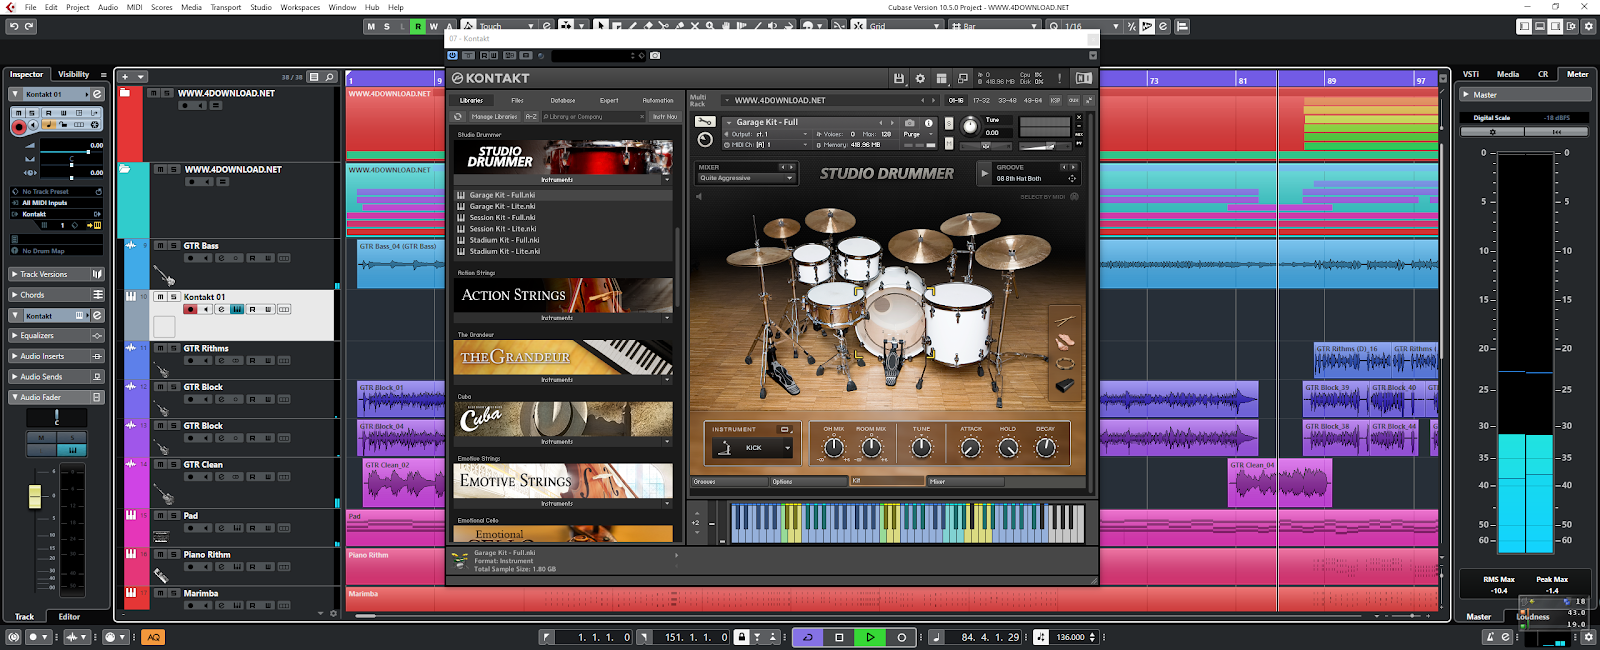Open Cubase setup gear in the top toolbar

pos(1588,26)
